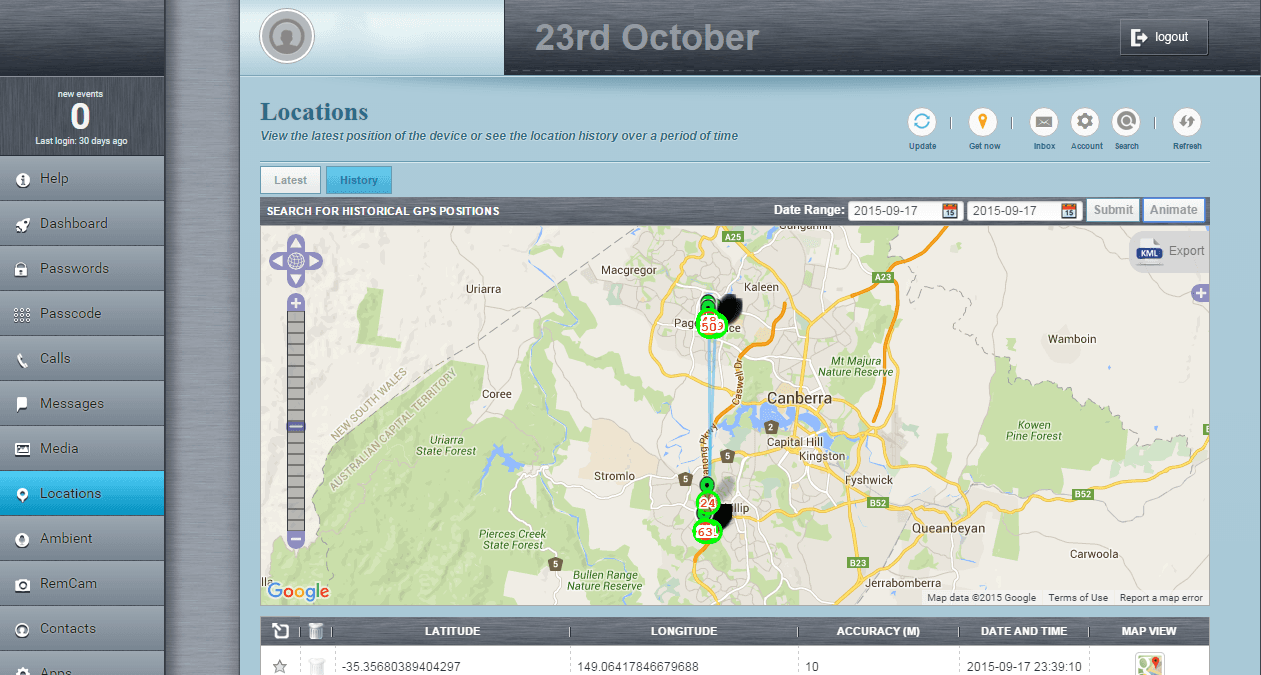Image resolution: width=1261 pixels, height=675 pixels.
Task: Switch to the Latest tab
Action: (x=291, y=180)
